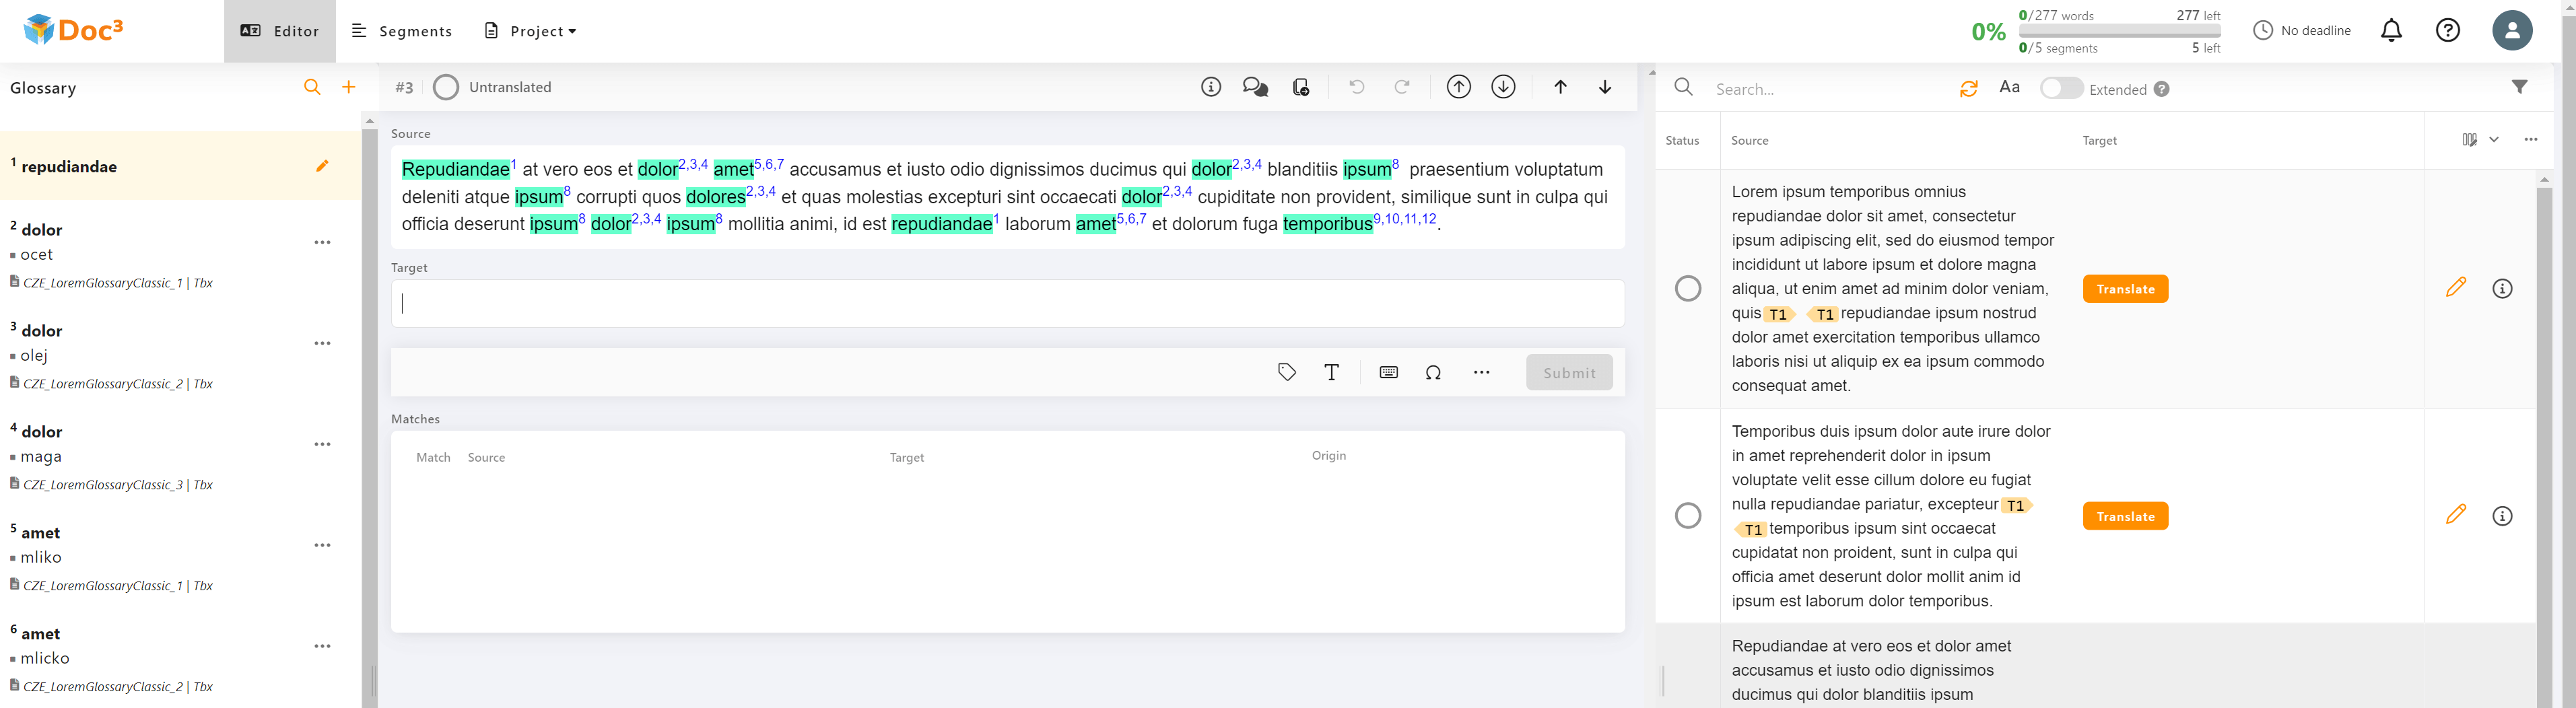Screen dimensions: 2576x708
Task: Add a new glossary term
Action: click(349, 87)
